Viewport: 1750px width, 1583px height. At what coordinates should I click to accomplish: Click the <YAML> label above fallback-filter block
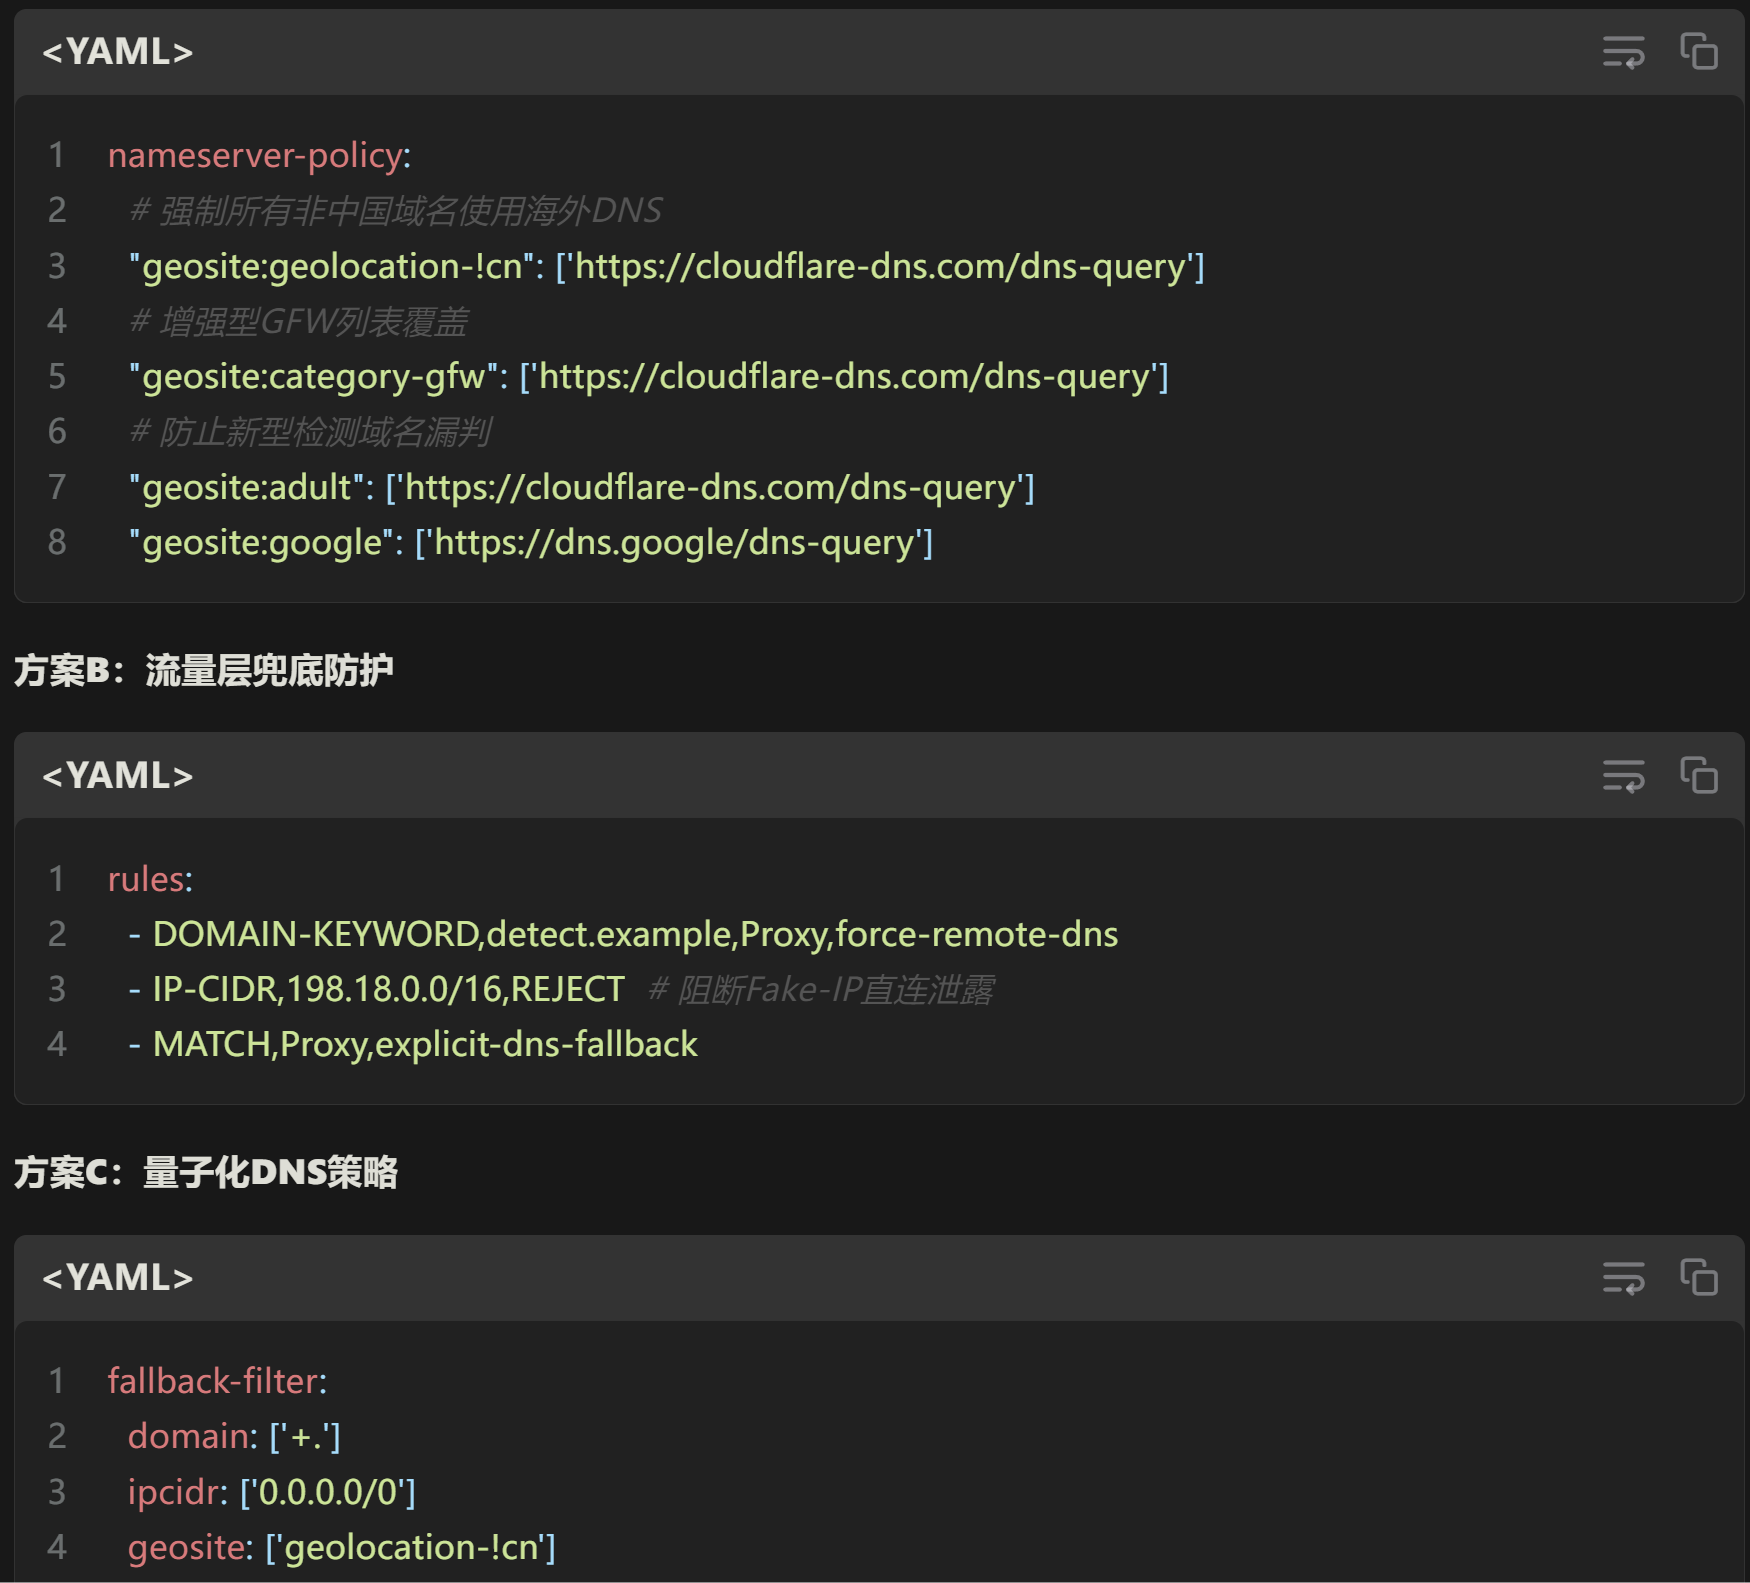[x=118, y=1278]
